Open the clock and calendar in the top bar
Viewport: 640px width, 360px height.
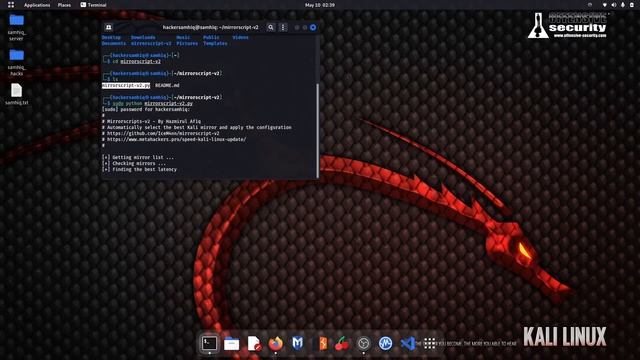[320, 5]
